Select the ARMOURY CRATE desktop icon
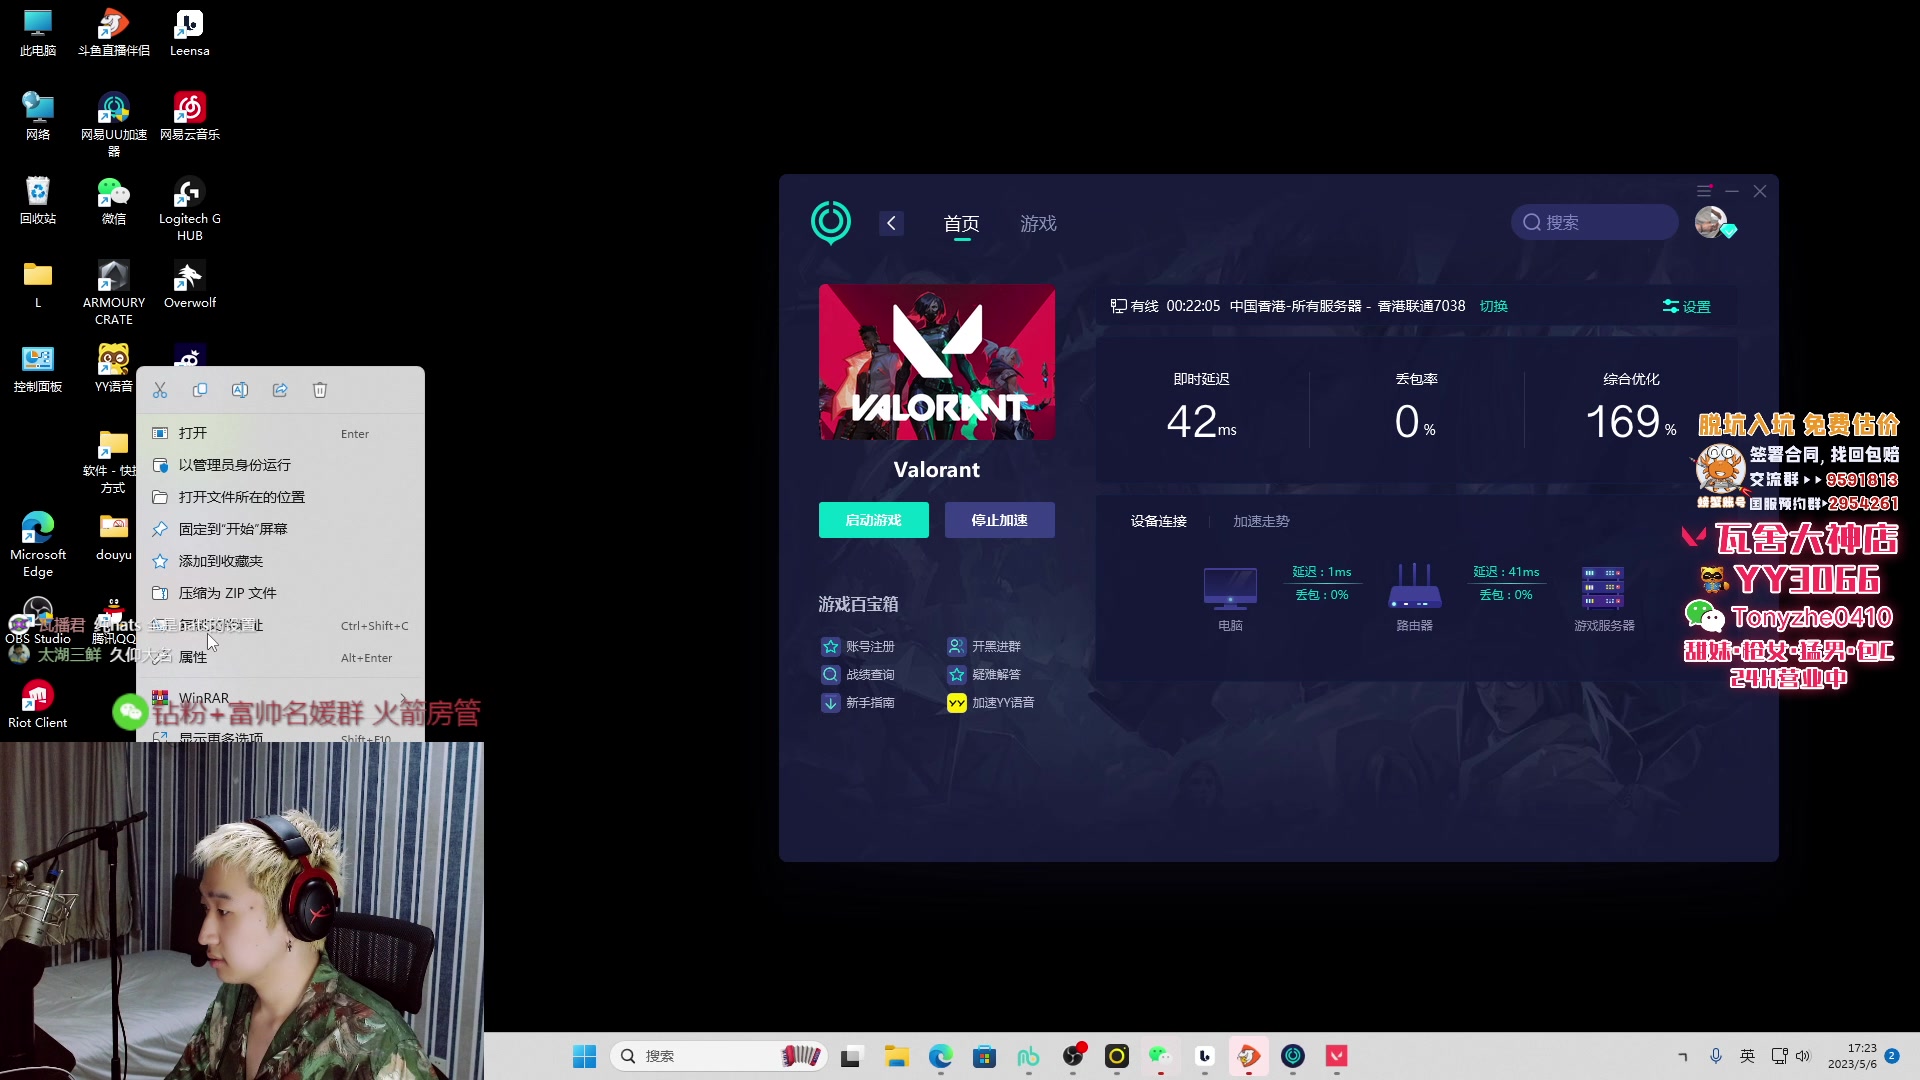The height and width of the screenshot is (1080, 1920). point(114,292)
